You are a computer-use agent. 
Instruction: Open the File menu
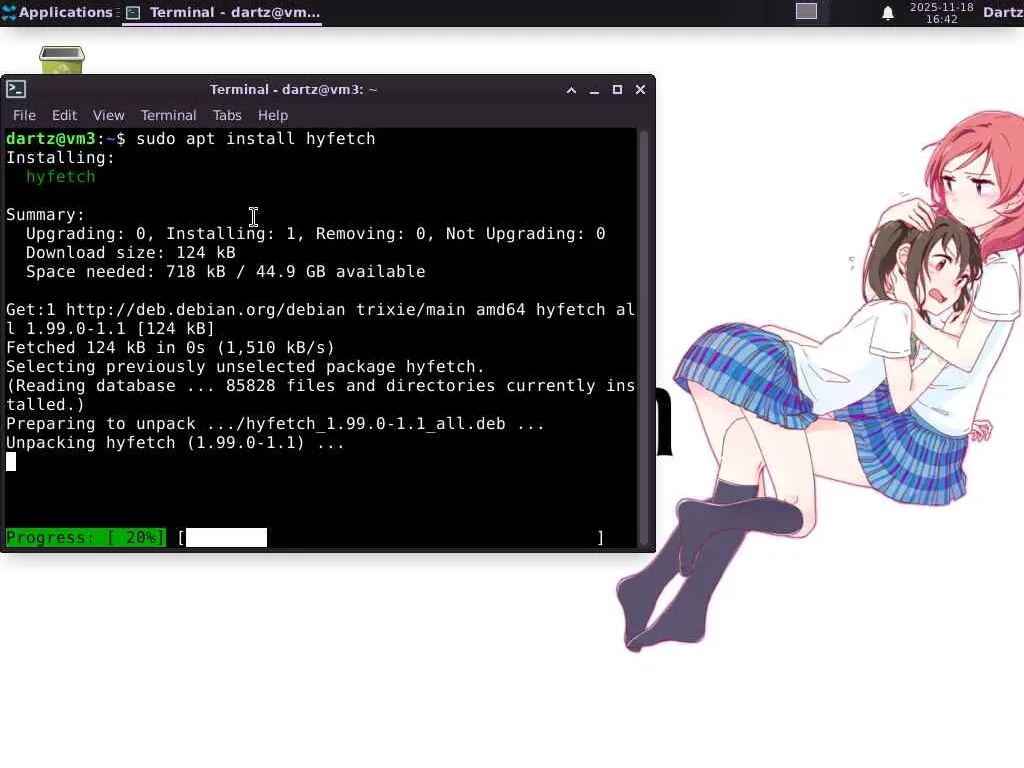coord(24,116)
